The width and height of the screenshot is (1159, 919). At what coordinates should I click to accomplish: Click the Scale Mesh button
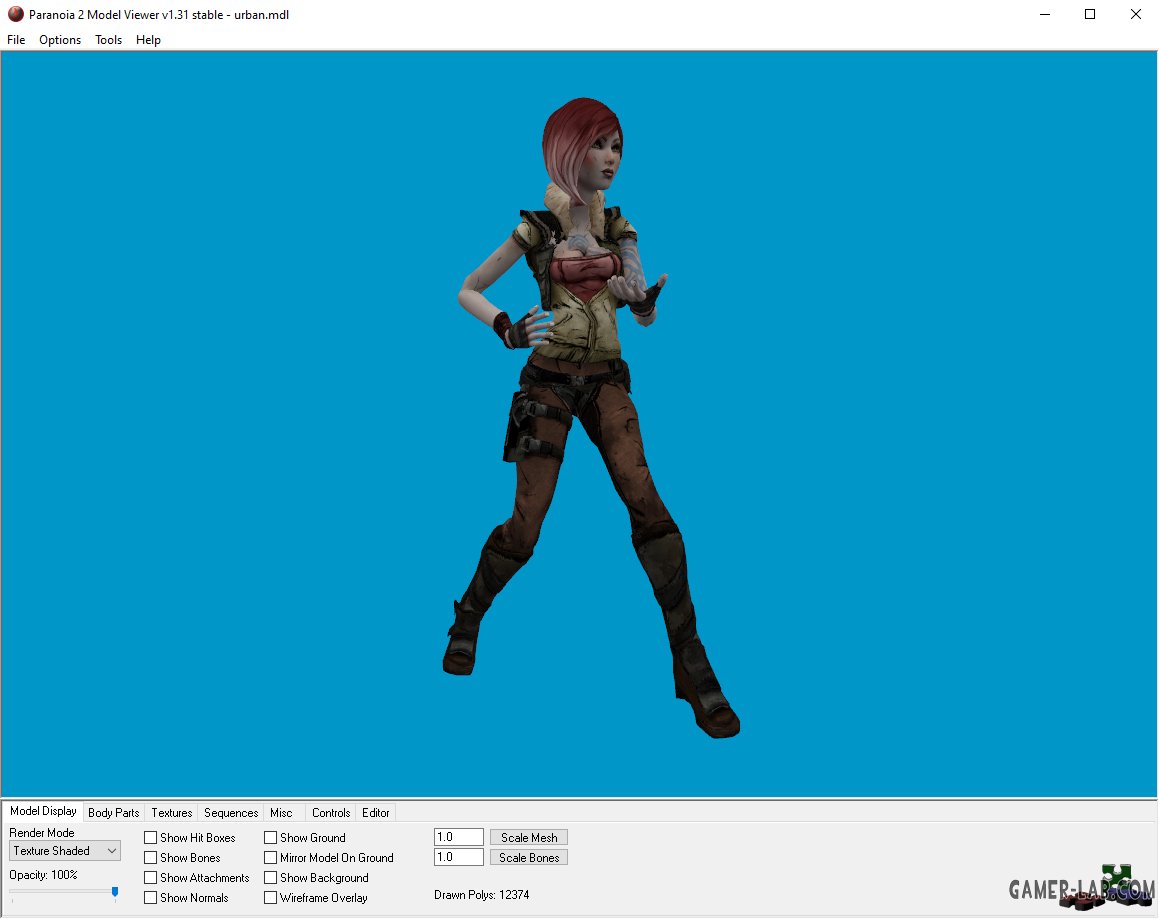(x=528, y=838)
